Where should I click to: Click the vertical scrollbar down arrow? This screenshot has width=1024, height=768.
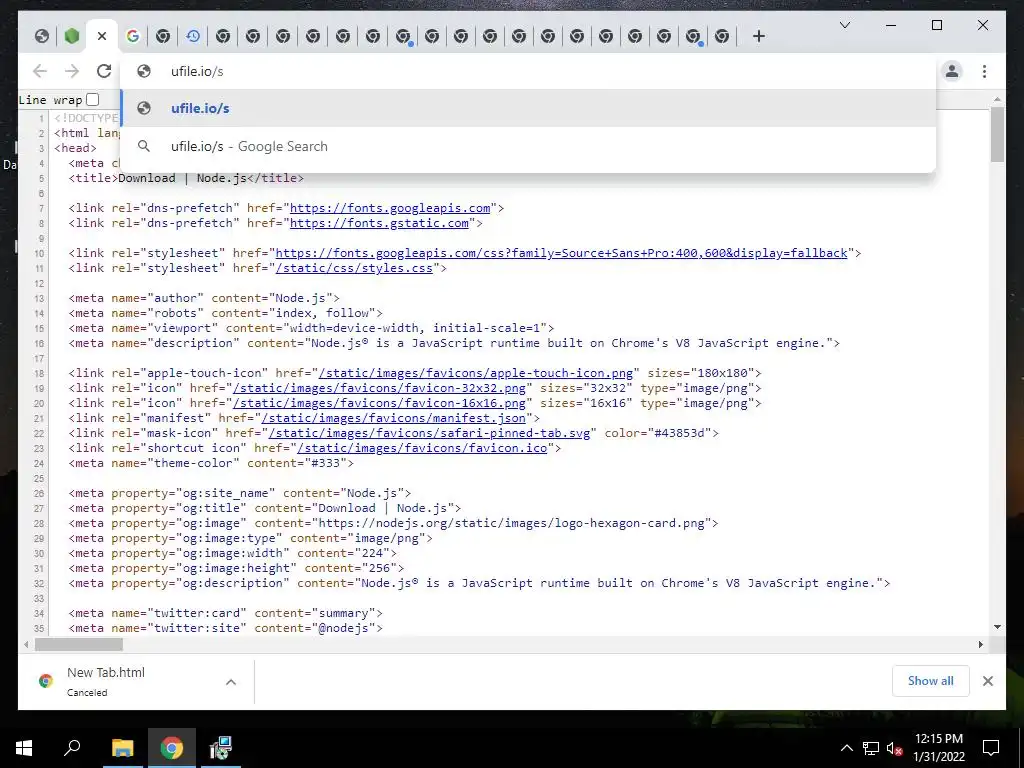coord(997,627)
